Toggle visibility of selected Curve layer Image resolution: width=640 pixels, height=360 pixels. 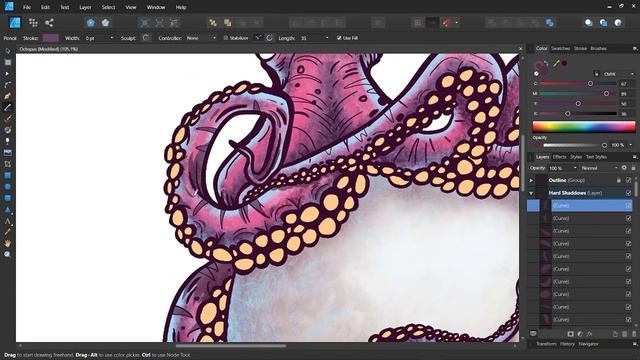(x=628, y=205)
